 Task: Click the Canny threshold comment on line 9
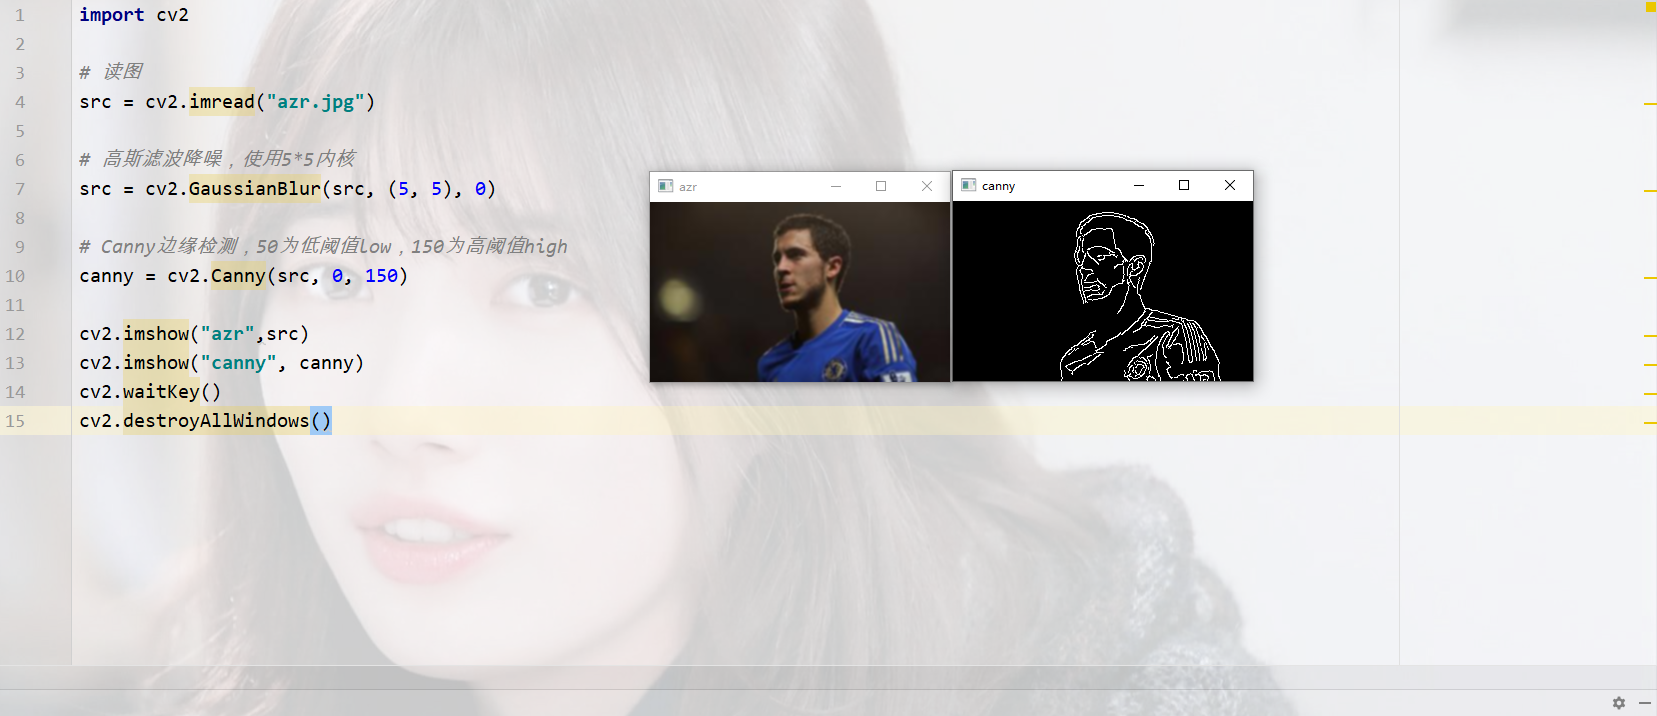pos(323,247)
